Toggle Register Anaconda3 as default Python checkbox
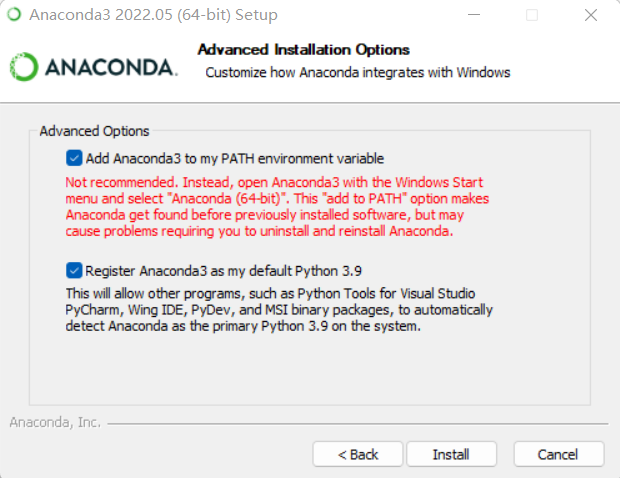The width and height of the screenshot is (620, 478). click(74, 270)
